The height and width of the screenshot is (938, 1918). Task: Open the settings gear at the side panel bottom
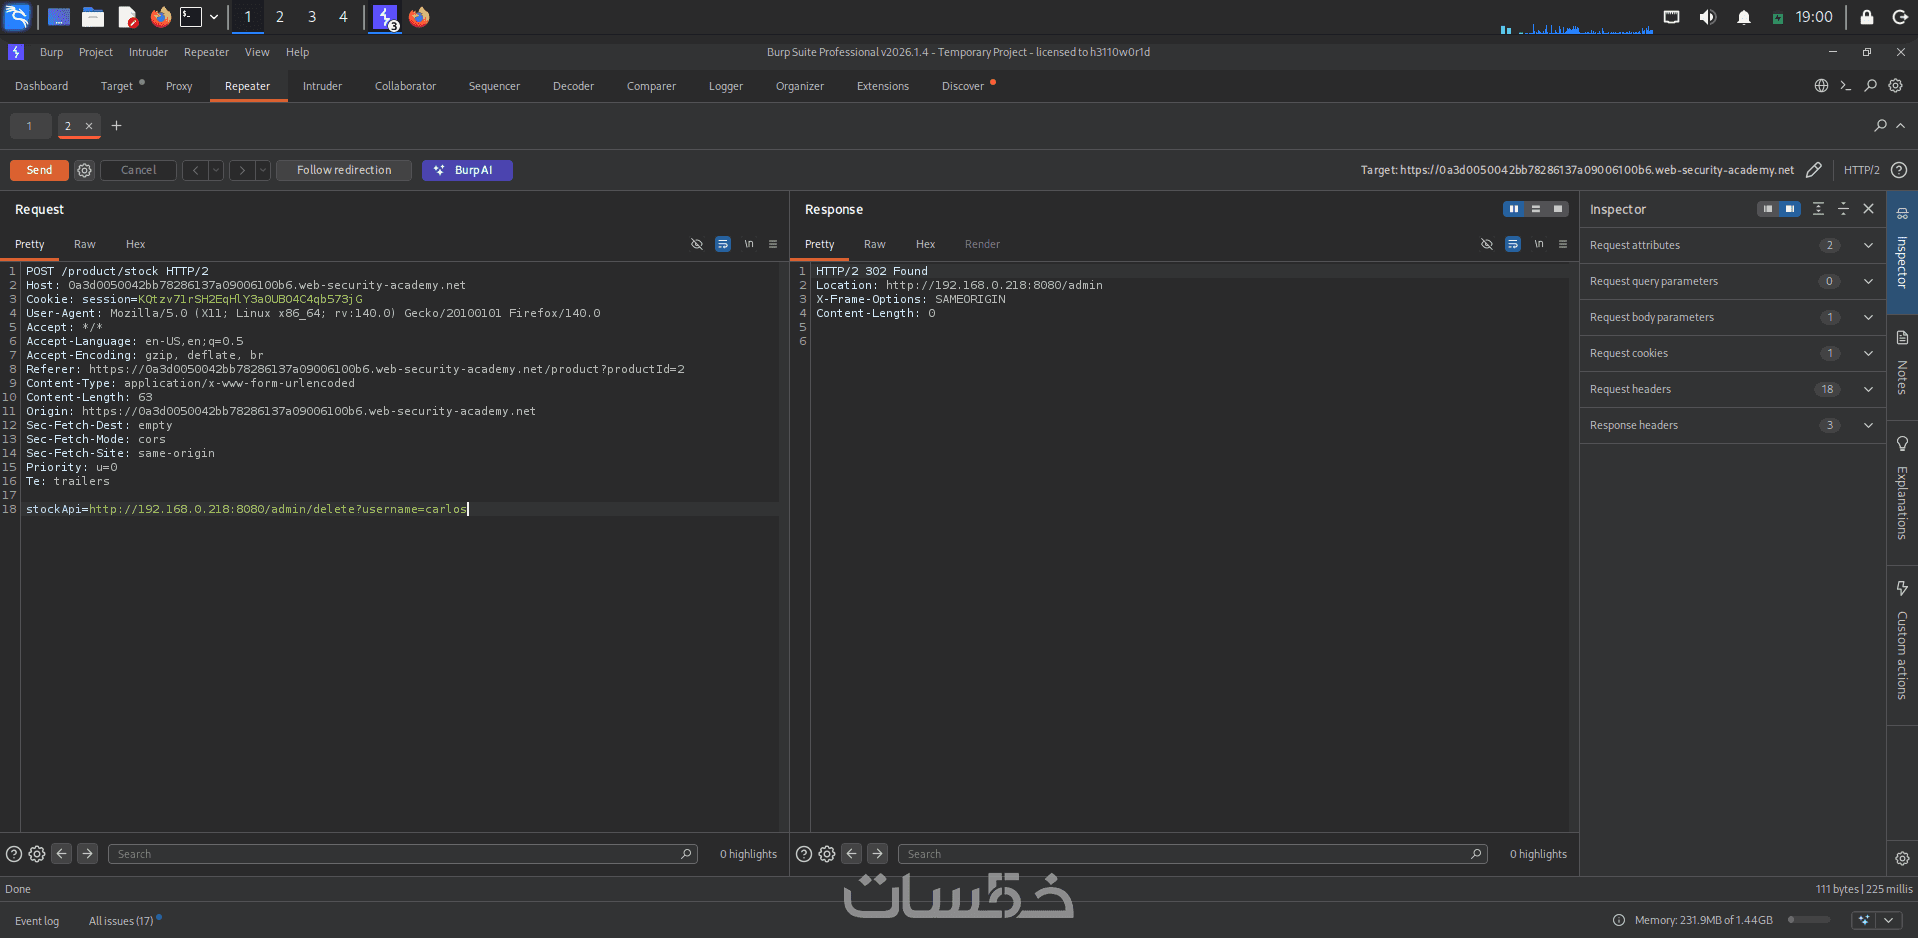(x=1902, y=858)
